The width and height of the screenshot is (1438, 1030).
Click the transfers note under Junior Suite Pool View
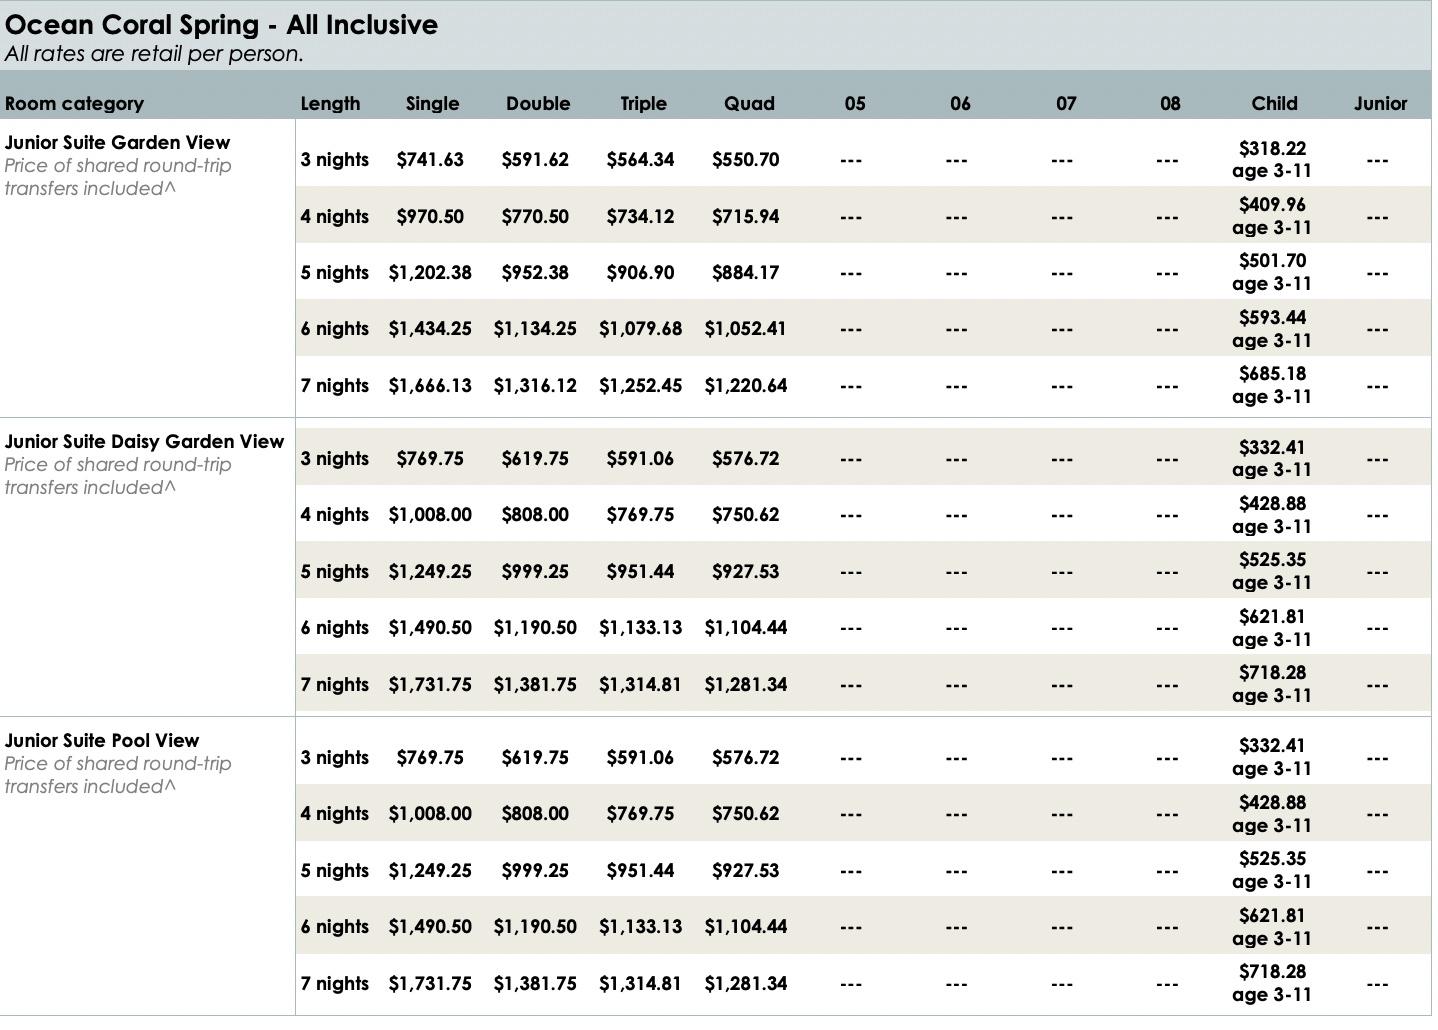[118, 775]
